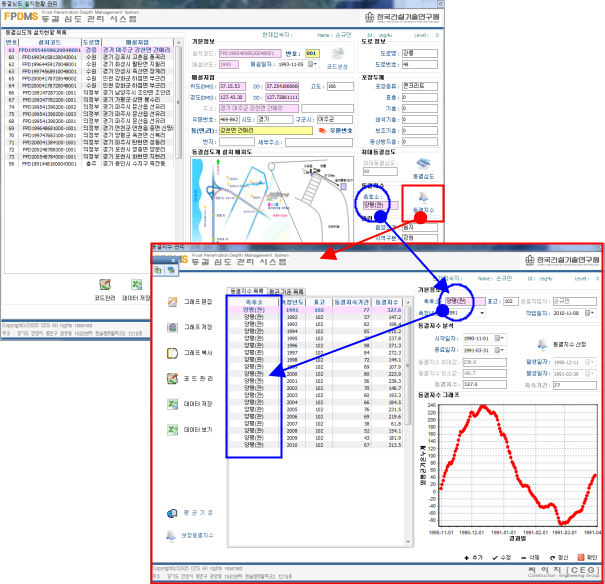Viewport: 605px width, 584px height.
Task: Click the 세부주소 input field
Action: 319,142
